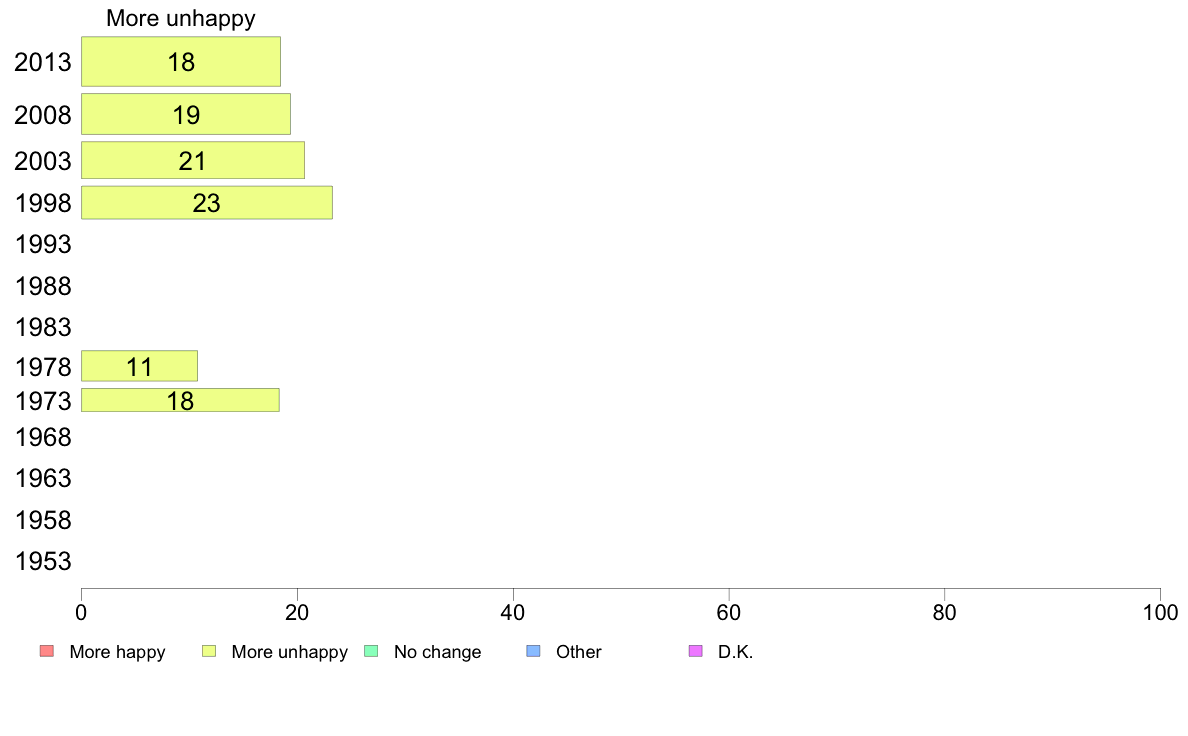Image resolution: width=1188 pixels, height=736 pixels.
Task: Click the Other blue legend swatch
Action: (x=533, y=651)
